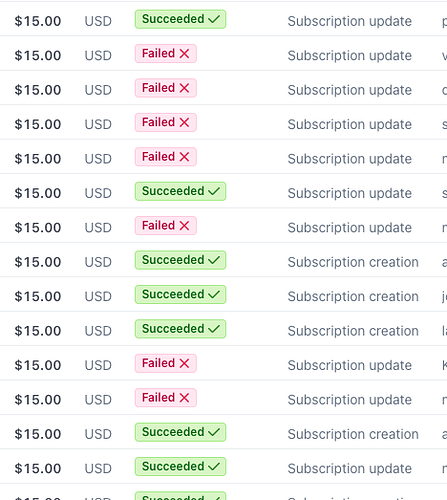Screen dimensions: 447x500
Task: Select the last fully visible Failed badge
Action: [166, 398]
